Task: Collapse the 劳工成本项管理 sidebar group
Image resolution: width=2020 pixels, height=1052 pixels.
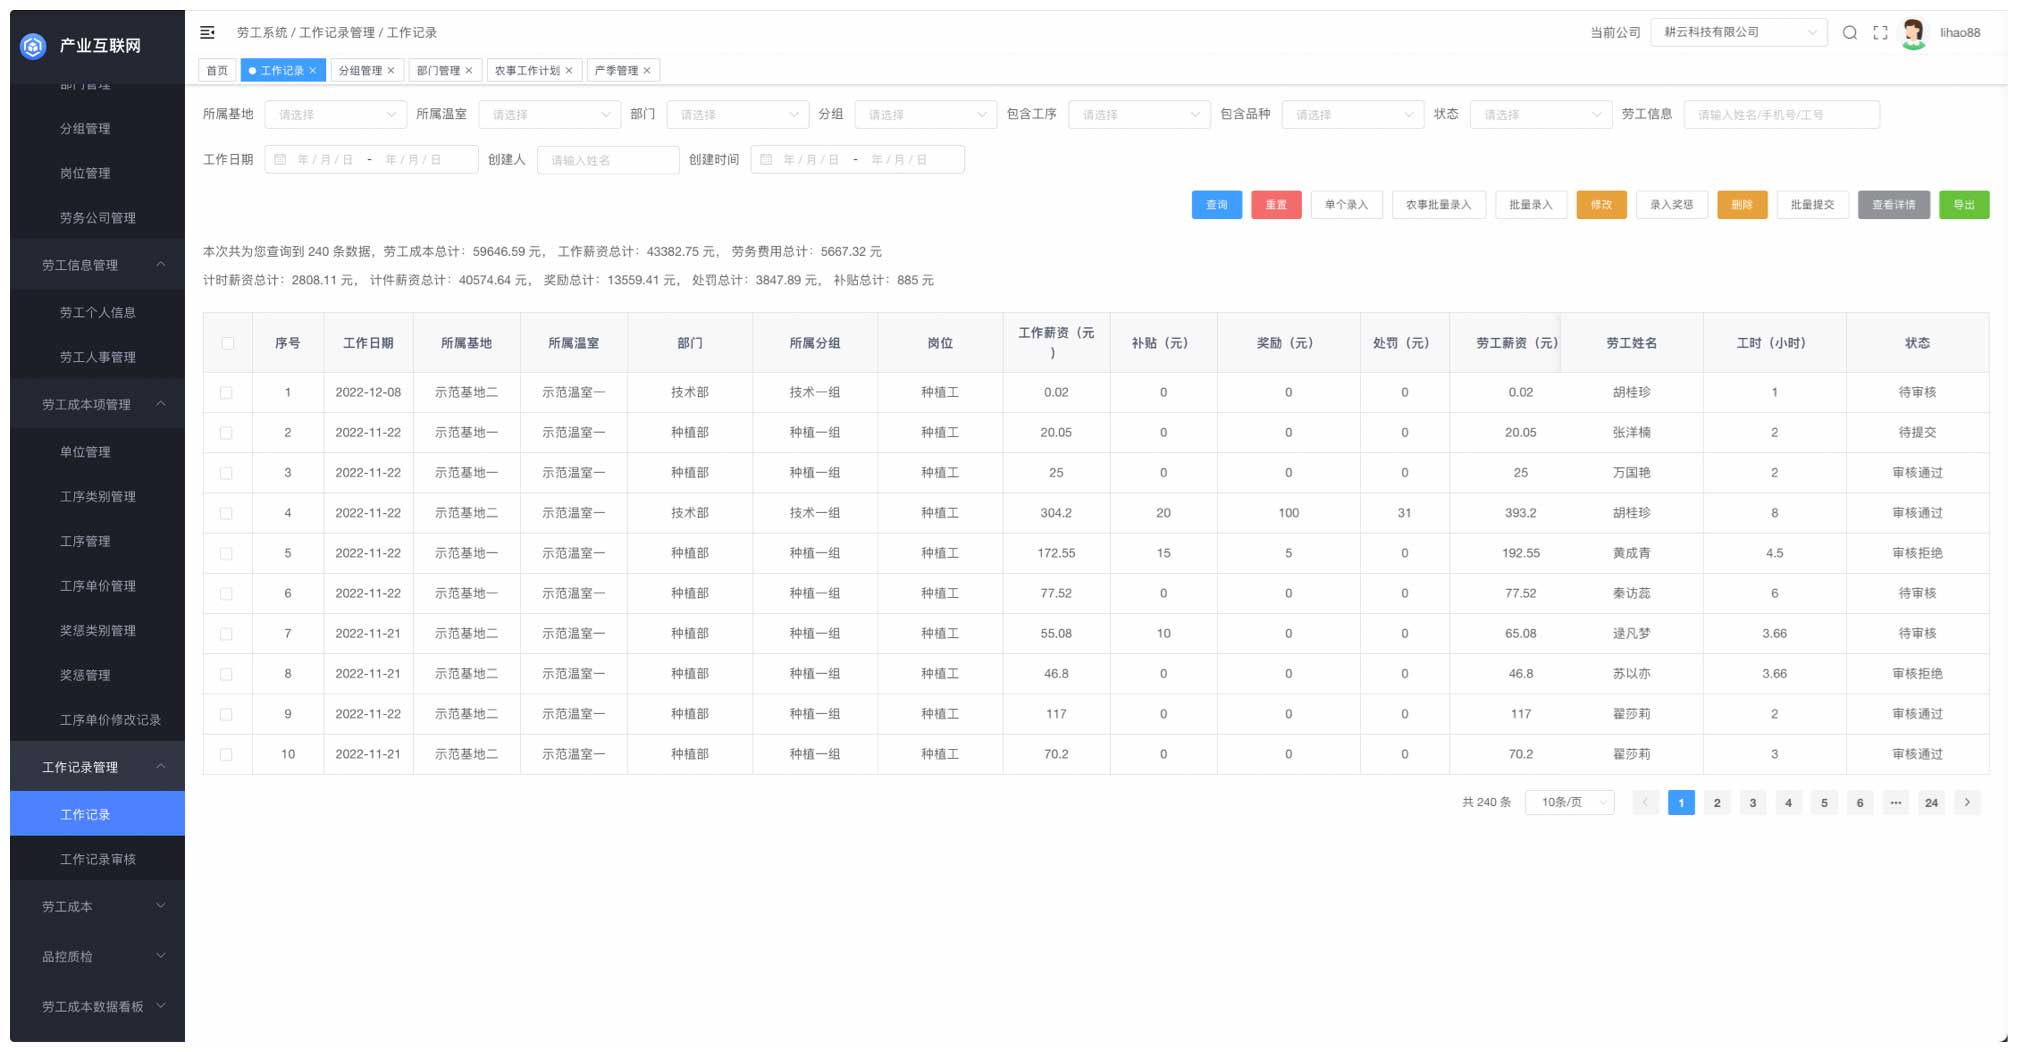Action: 97,405
